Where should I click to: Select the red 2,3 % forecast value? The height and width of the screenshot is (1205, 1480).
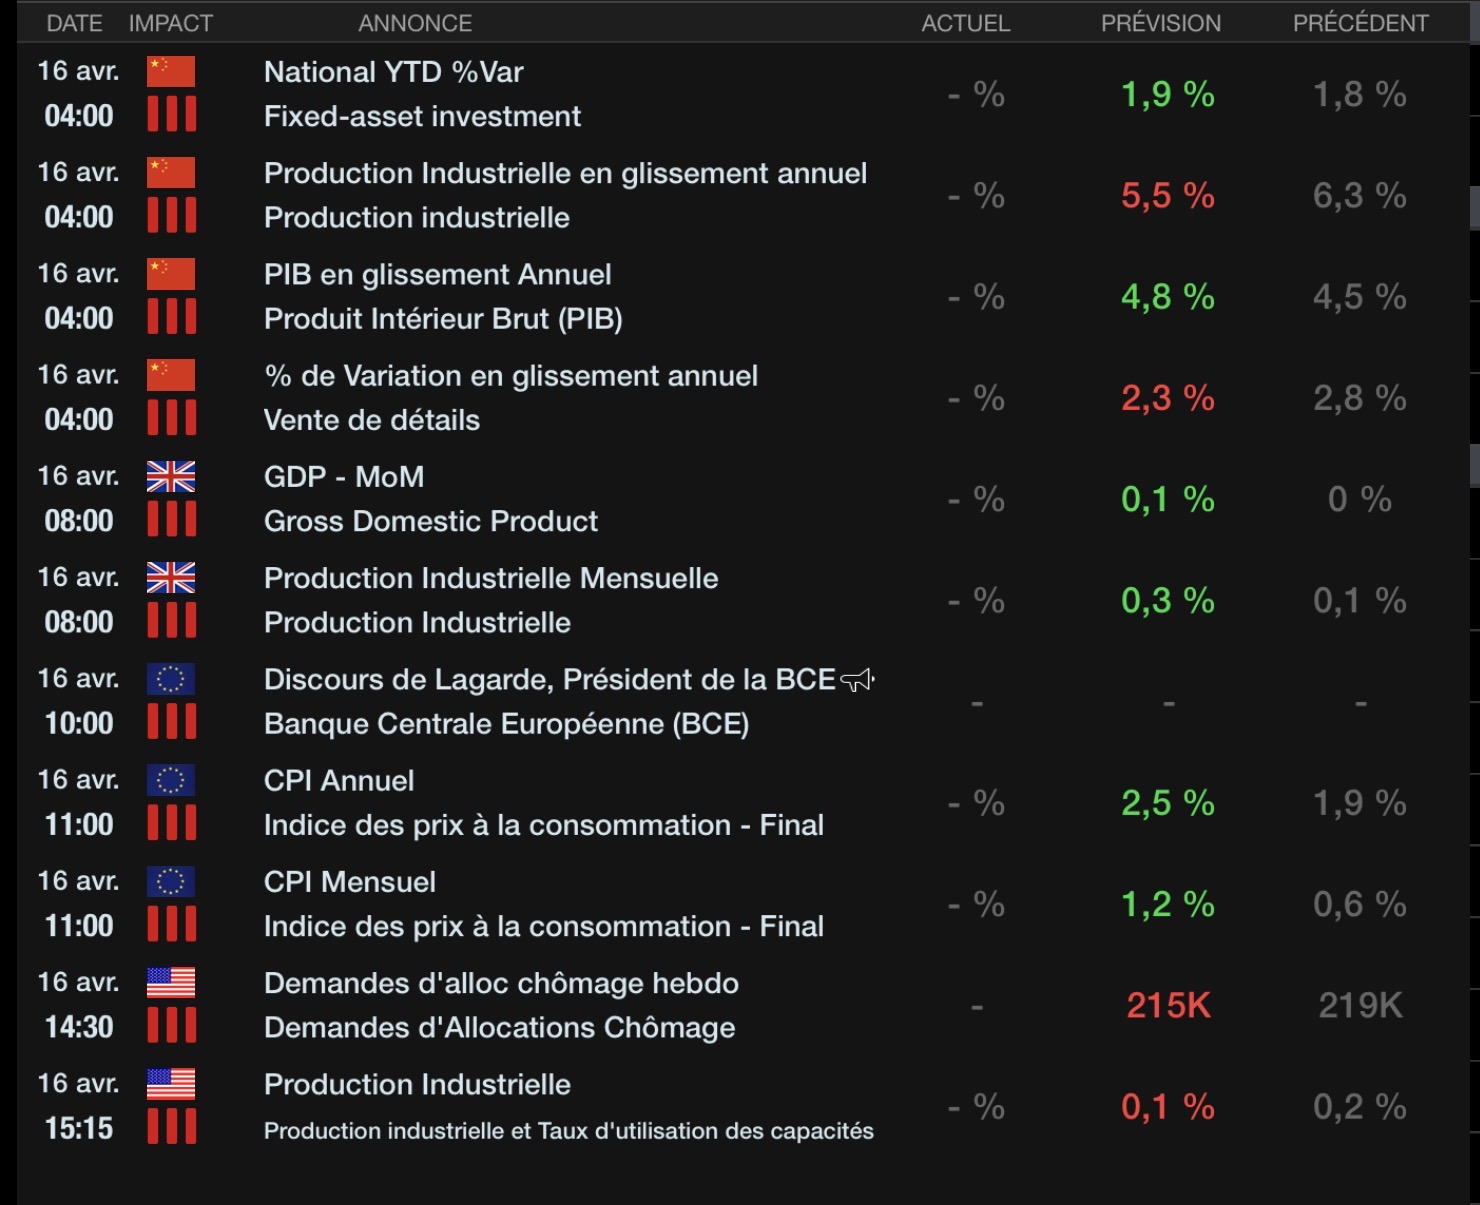point(1168,398)
